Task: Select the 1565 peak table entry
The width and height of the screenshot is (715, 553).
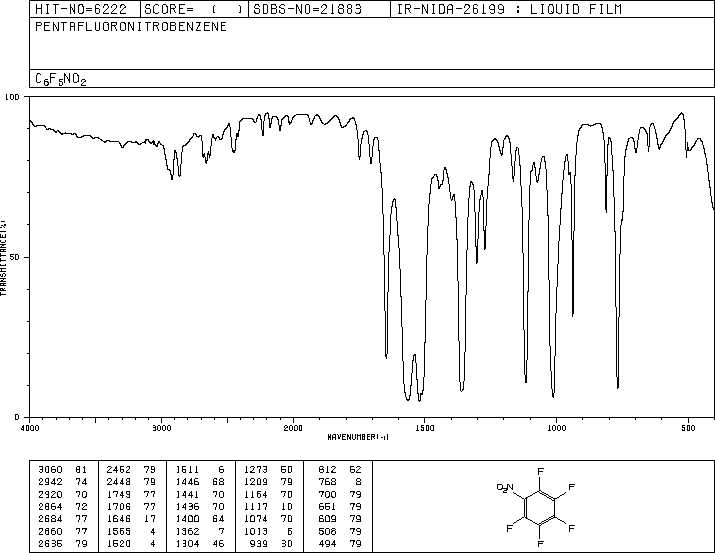Action: [131, 531]
